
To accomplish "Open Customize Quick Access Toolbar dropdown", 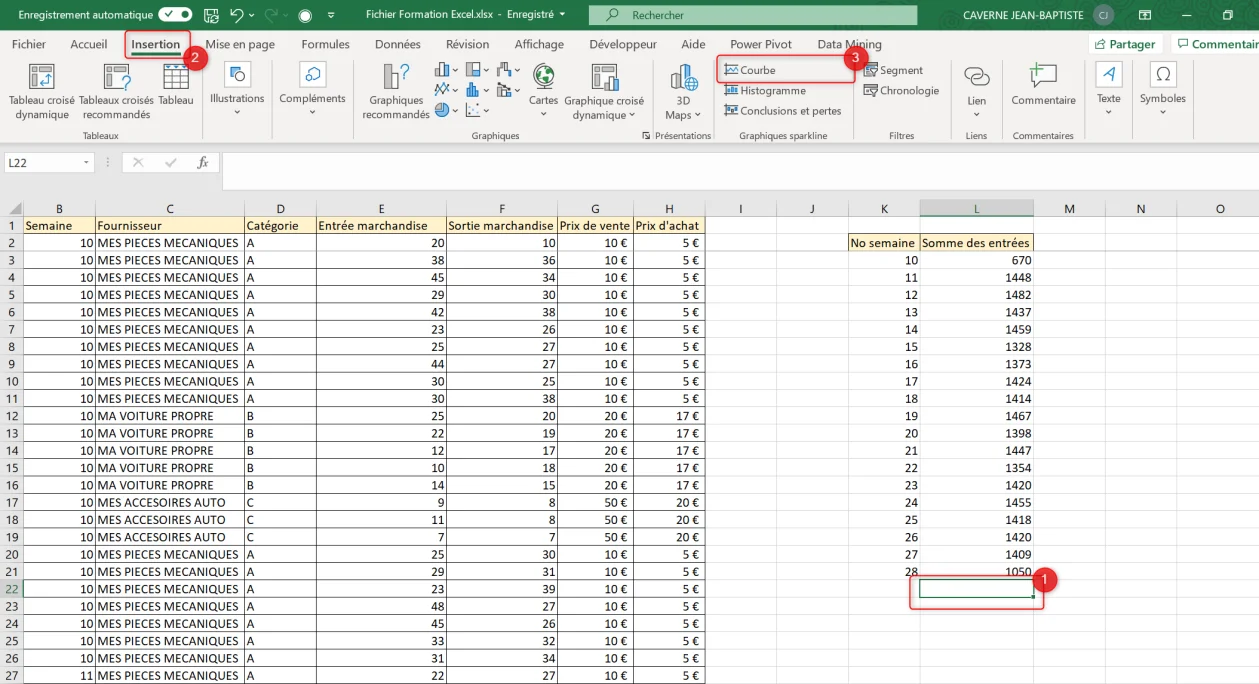I will 332,15.
